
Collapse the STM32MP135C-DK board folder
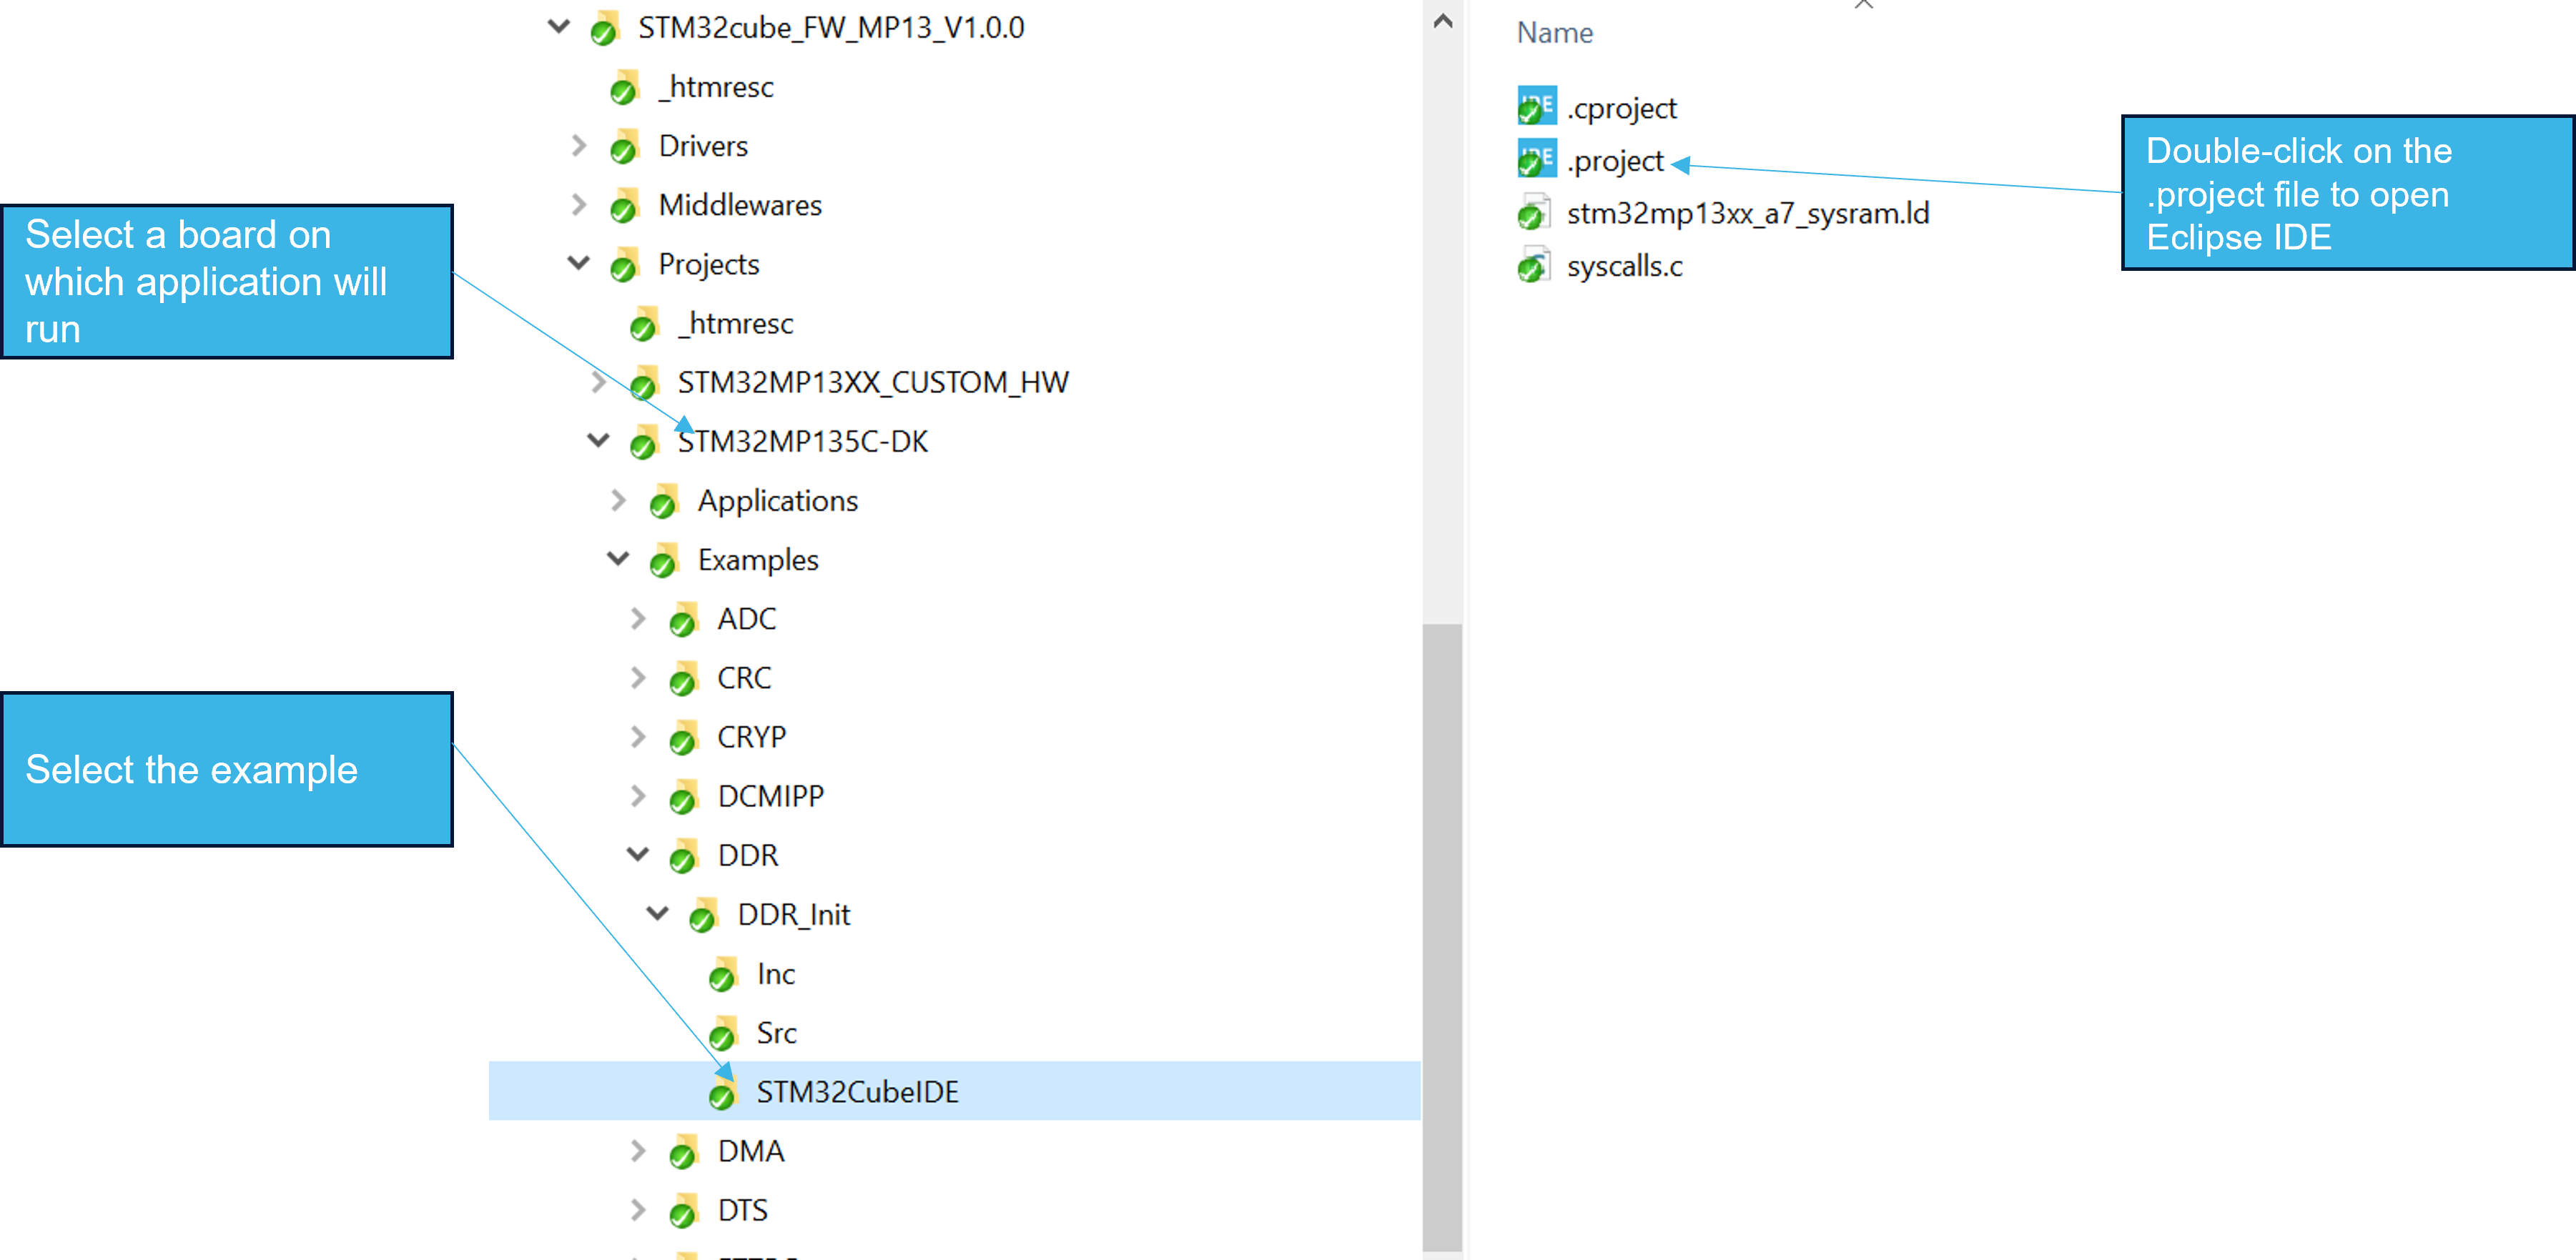[598, 439]
